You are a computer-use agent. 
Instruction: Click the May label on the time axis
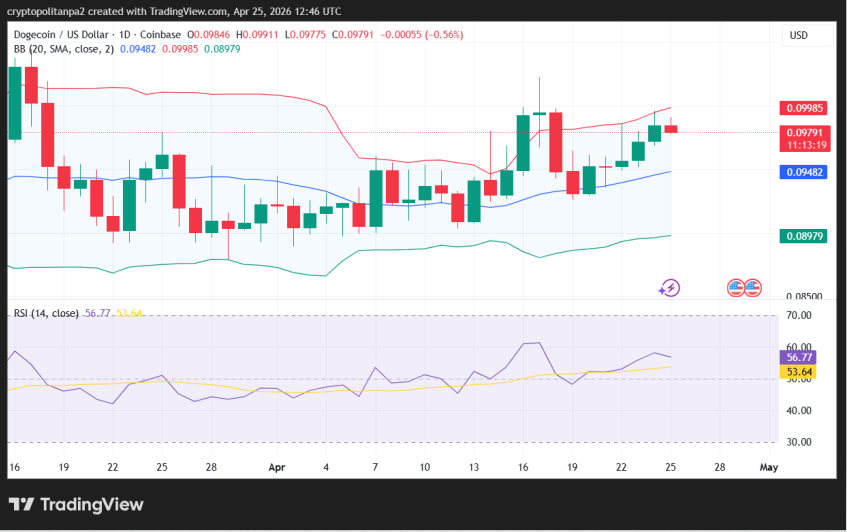click(x=768, y=467)
